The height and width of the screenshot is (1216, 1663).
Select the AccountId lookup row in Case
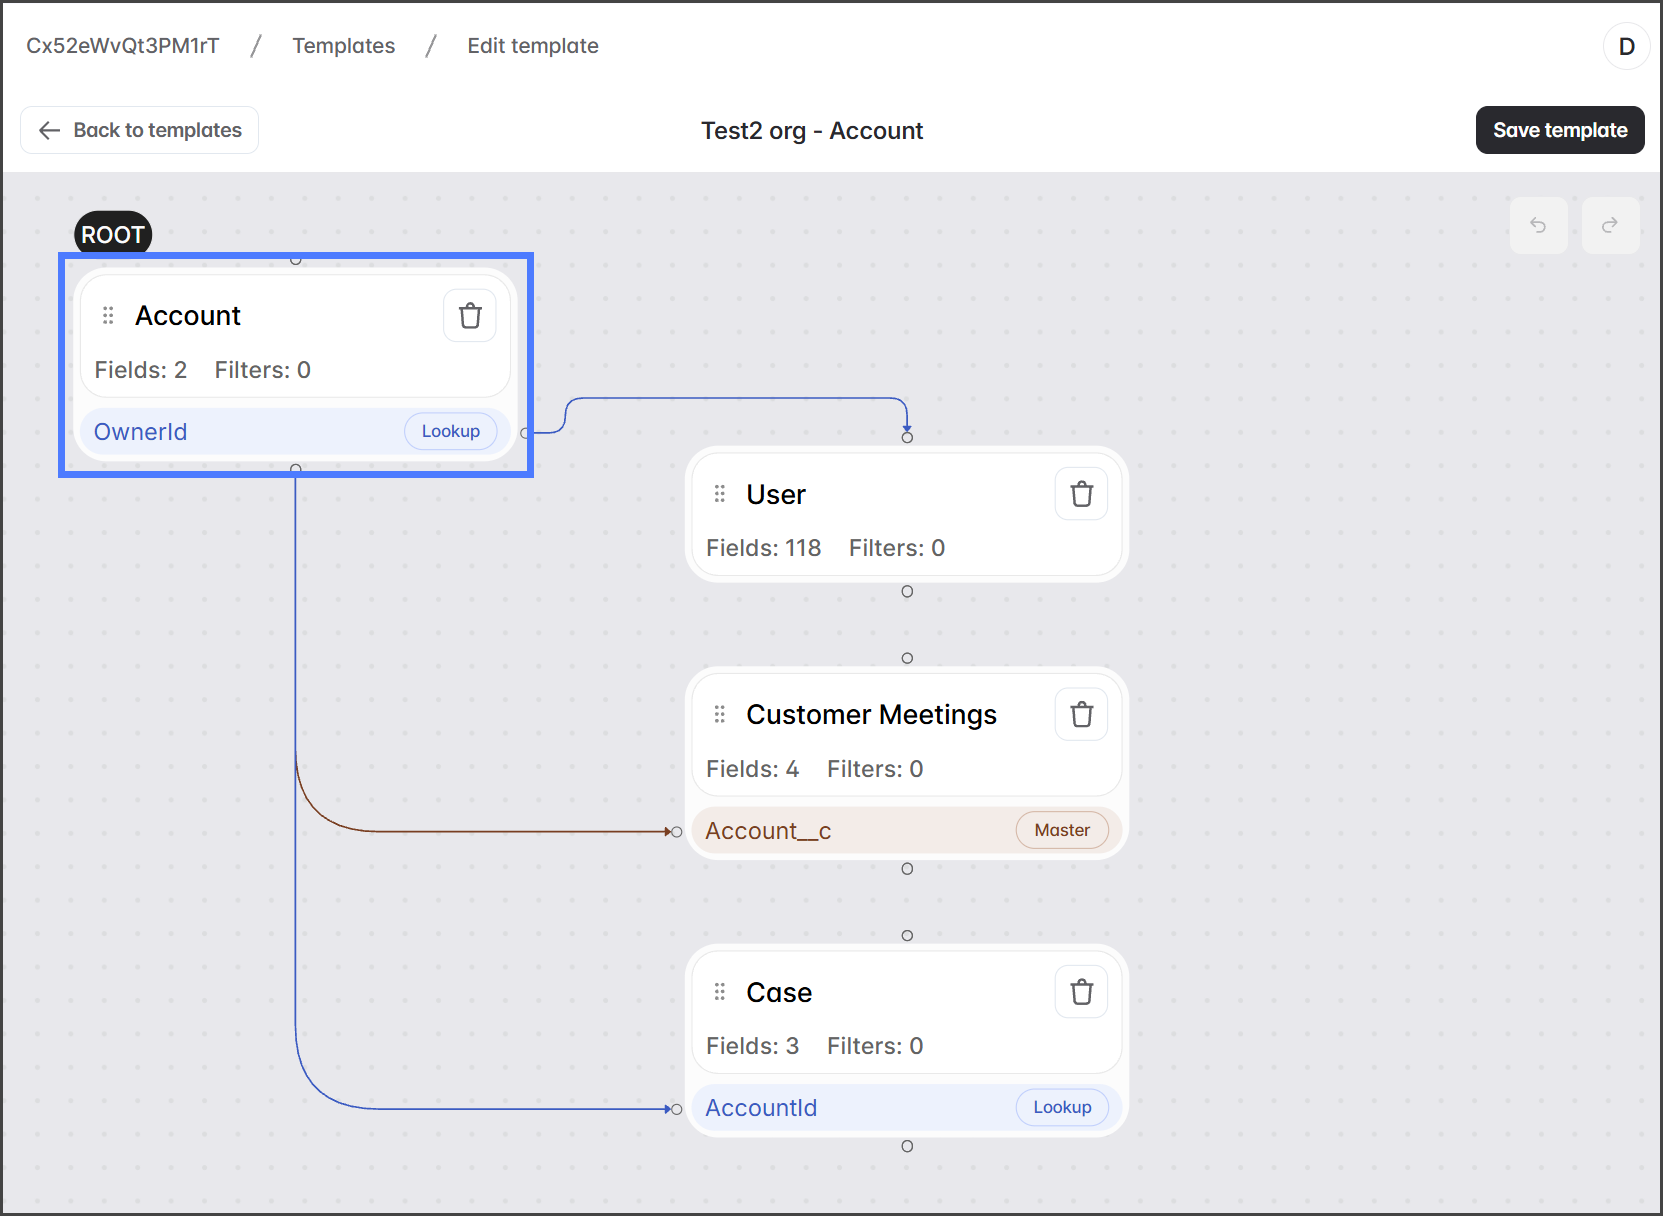click(x=850, y=1108)
